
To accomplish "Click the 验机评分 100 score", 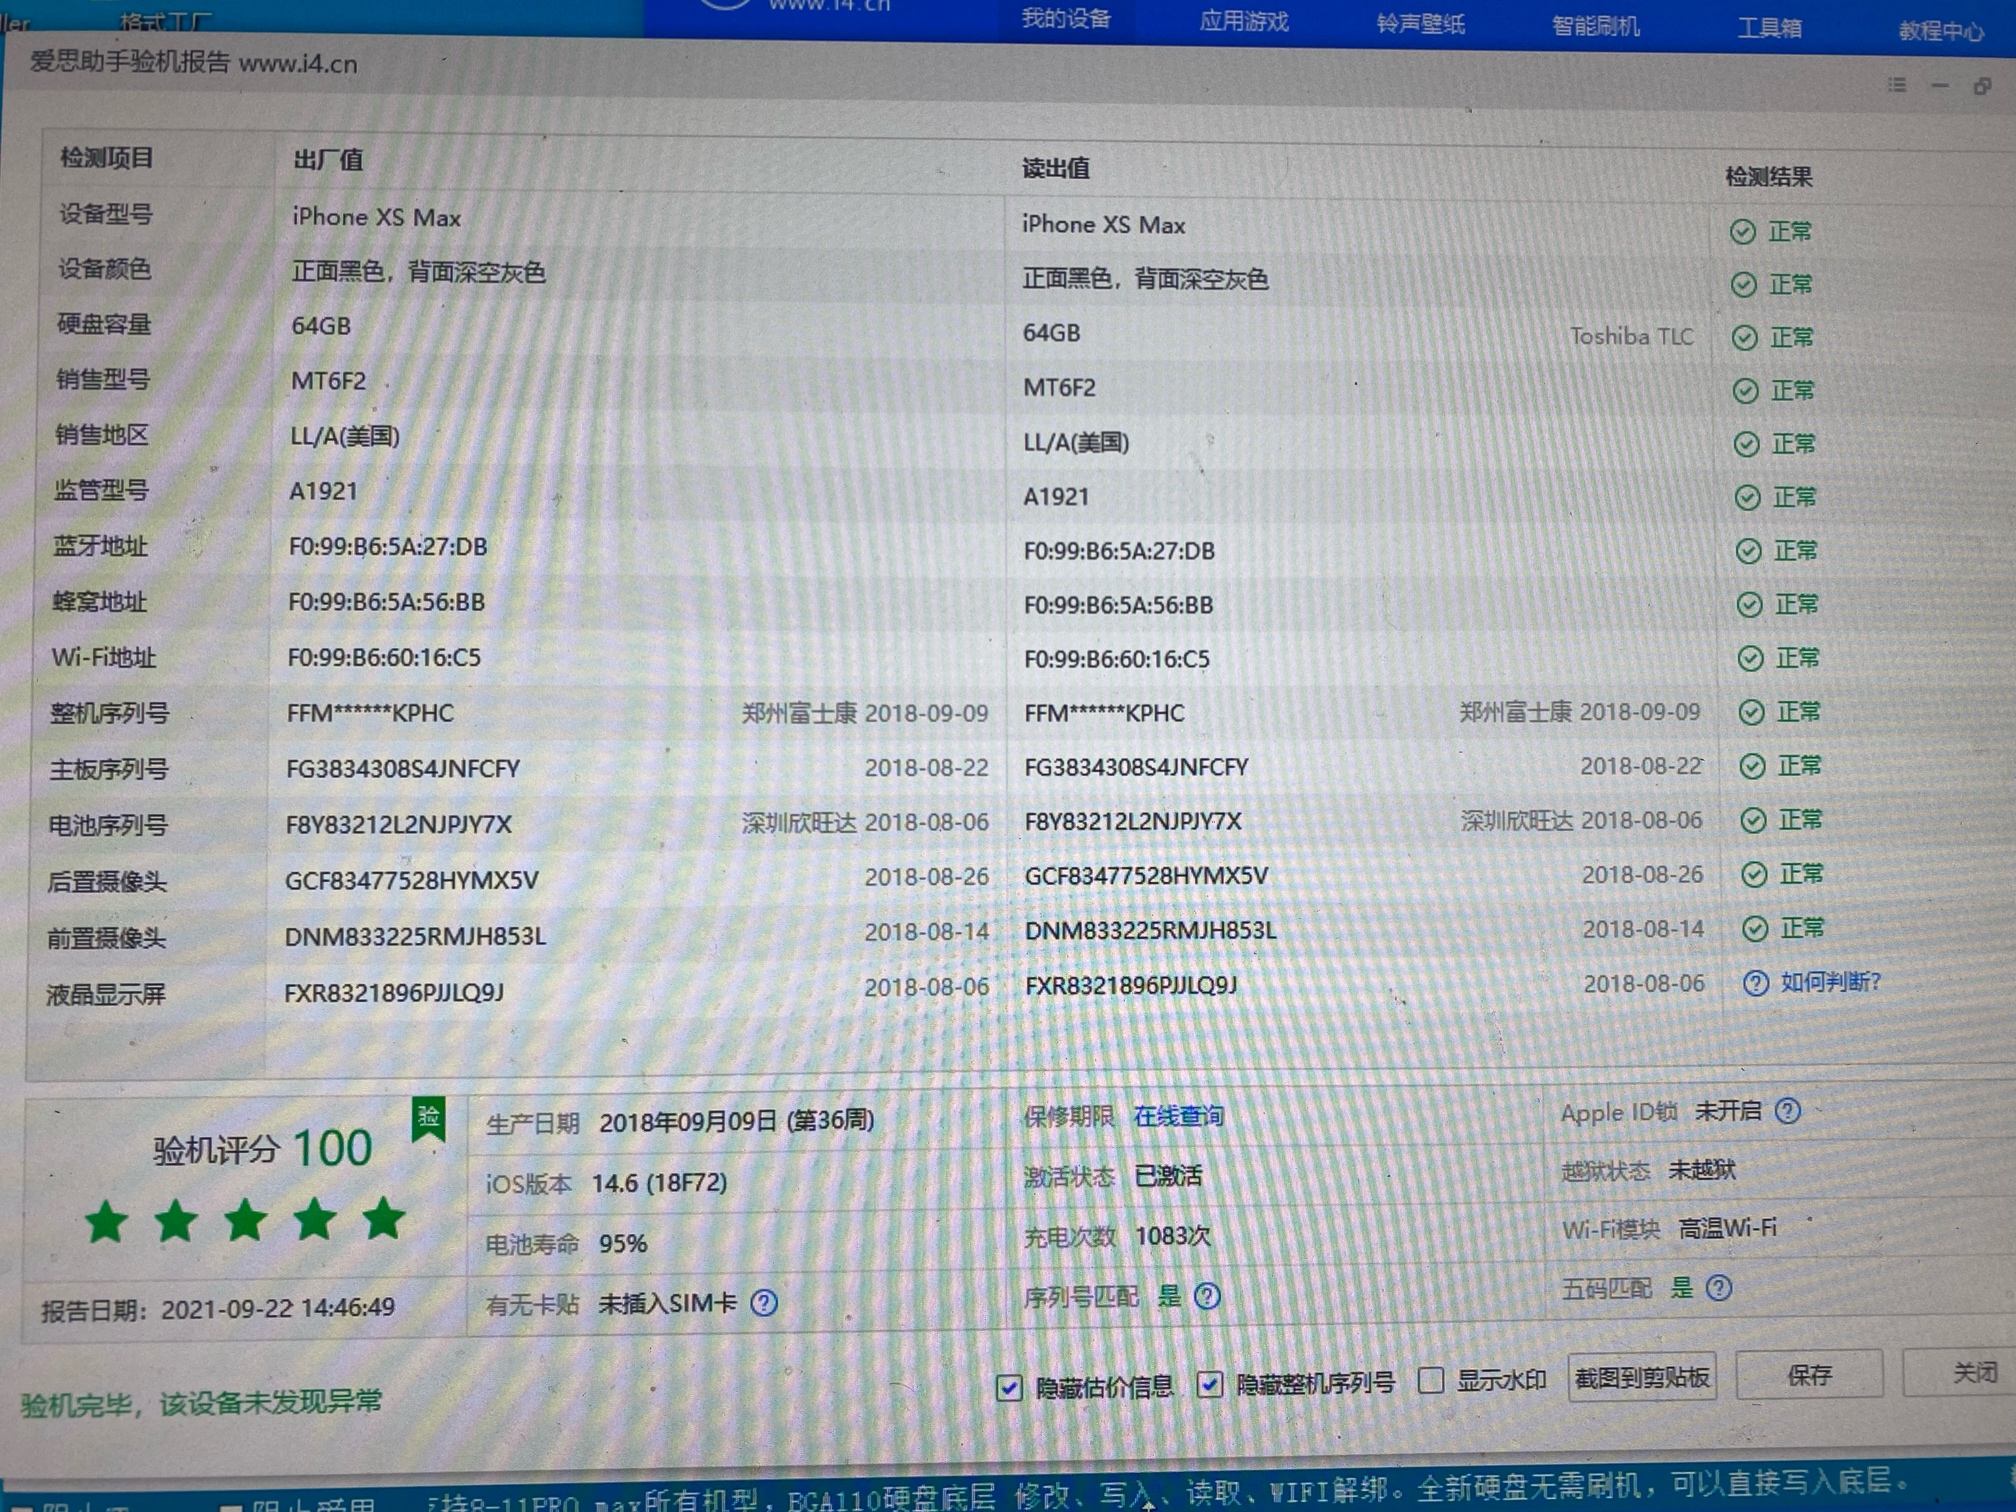I will 263,1148.
